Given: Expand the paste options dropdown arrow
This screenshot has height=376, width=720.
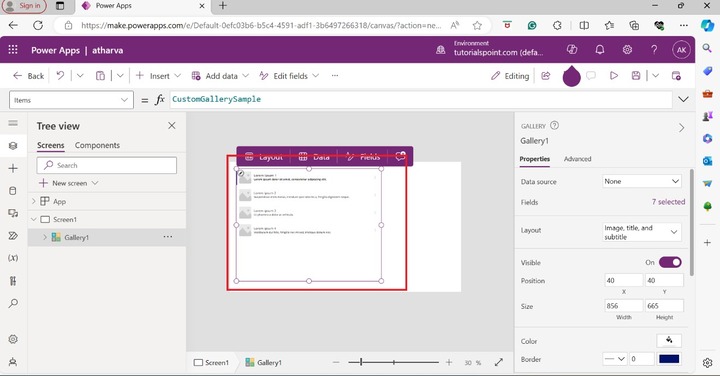Looking at the screenshot, I should 120,76.
